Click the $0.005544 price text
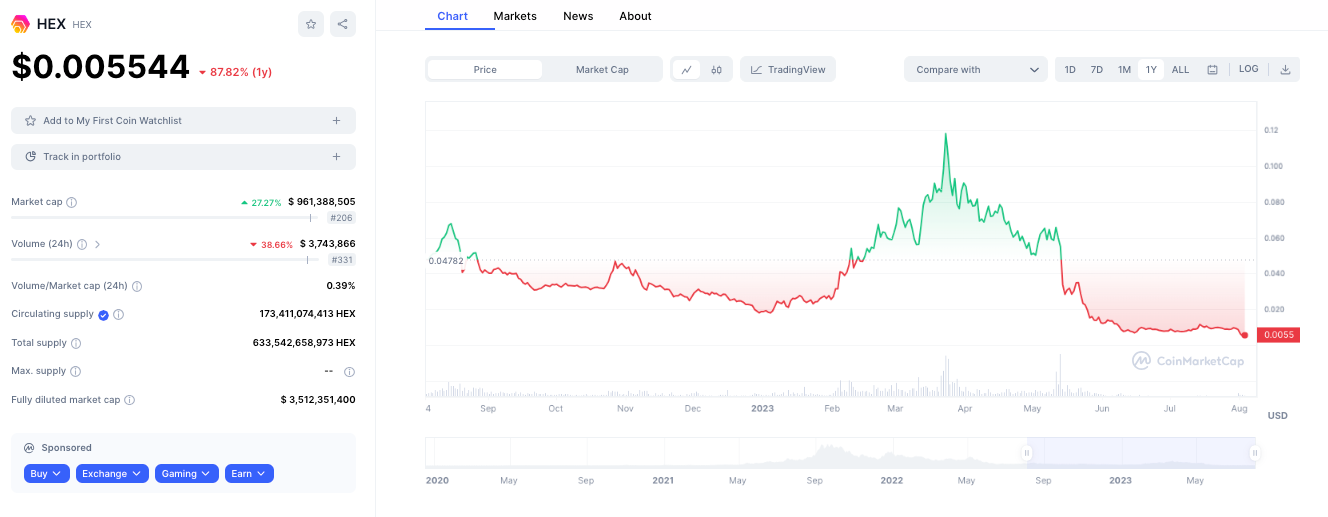The image size is (1328, 517). click(100, 67)
